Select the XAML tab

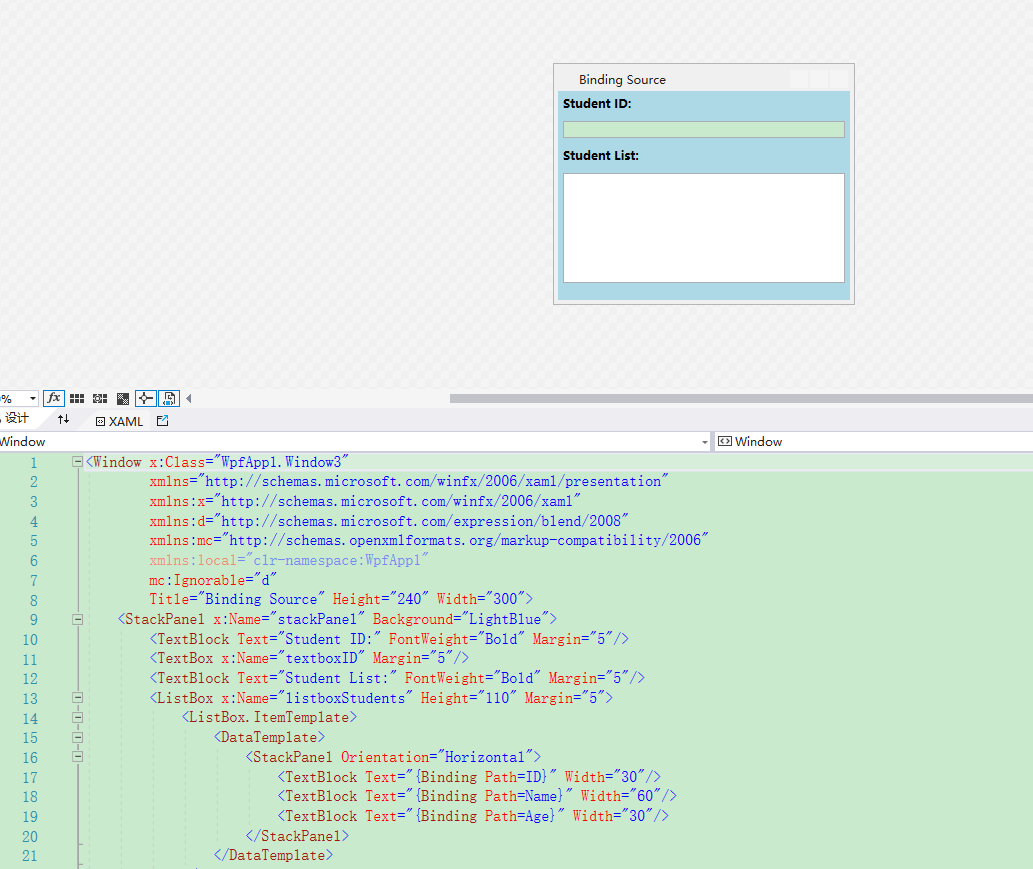point(120,420)
